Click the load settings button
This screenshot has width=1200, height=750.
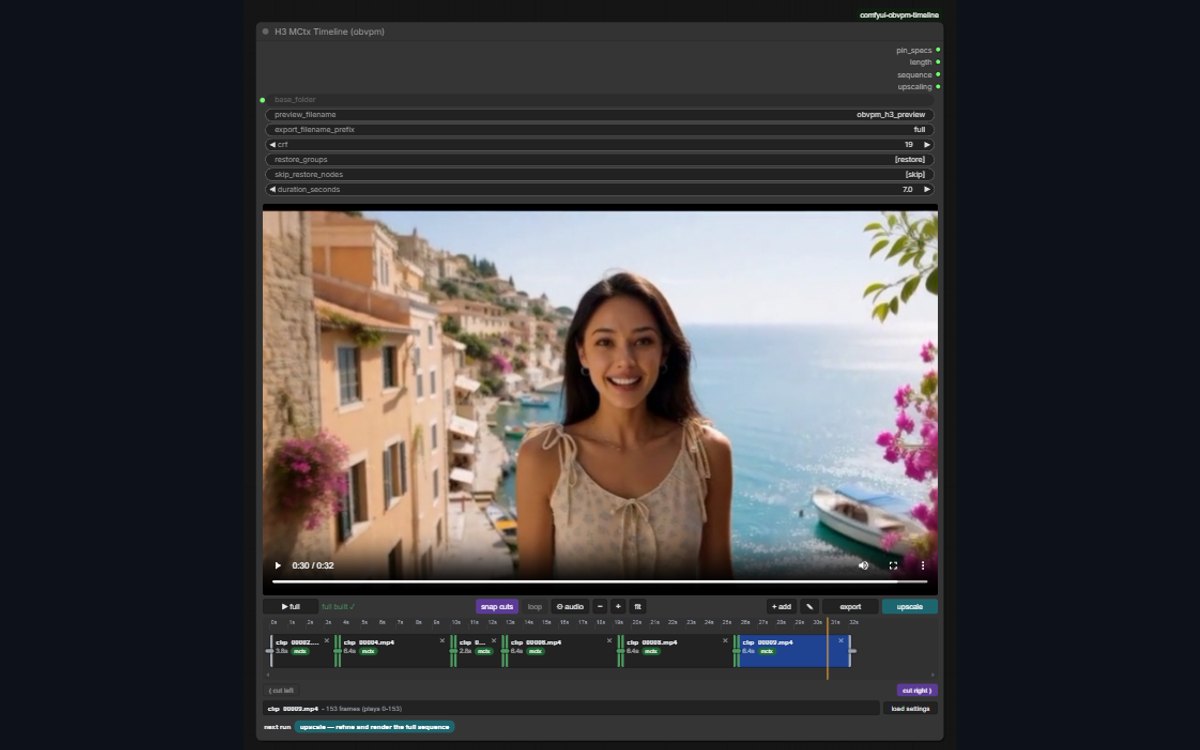(x=910, y=709)
